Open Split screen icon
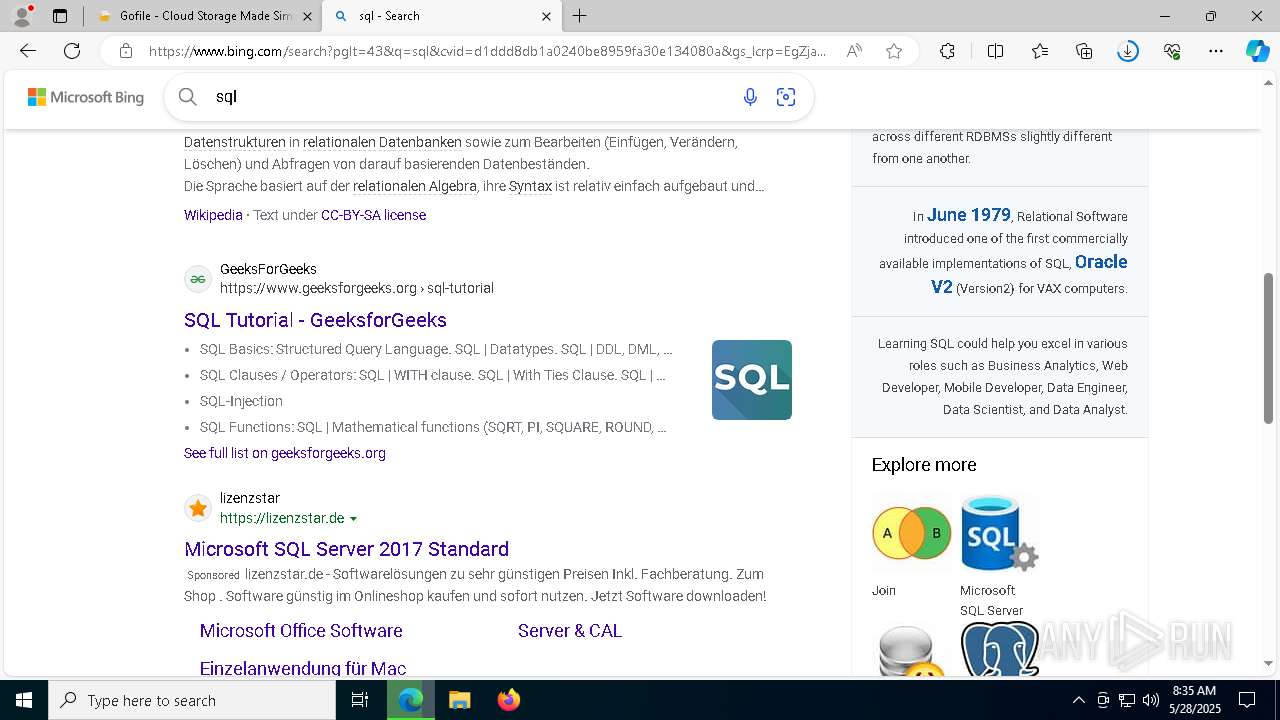 pyautogui.click(x=995, y=51)
